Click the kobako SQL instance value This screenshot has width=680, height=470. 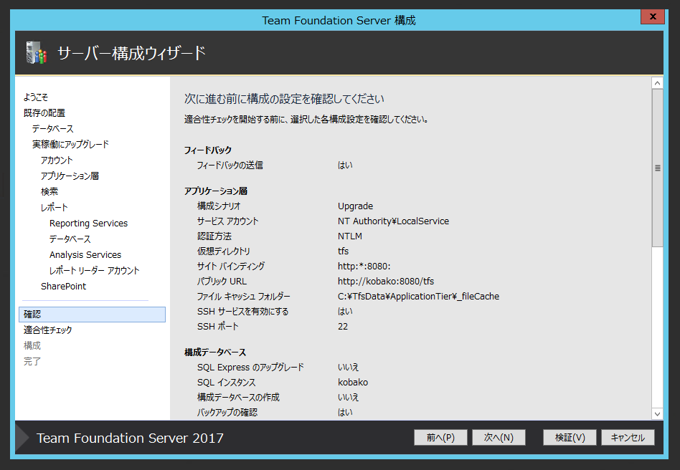tap(353, 382)
